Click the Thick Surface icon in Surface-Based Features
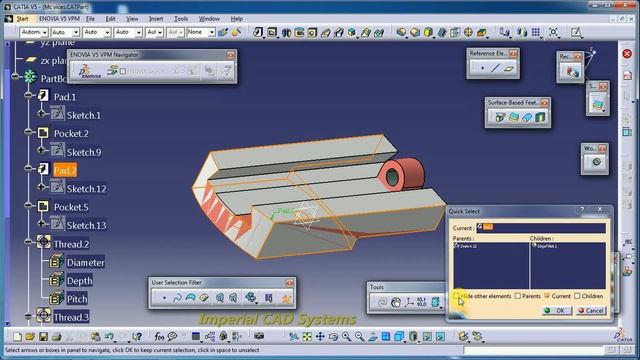 pyautogui.click(x=514, y=118)
